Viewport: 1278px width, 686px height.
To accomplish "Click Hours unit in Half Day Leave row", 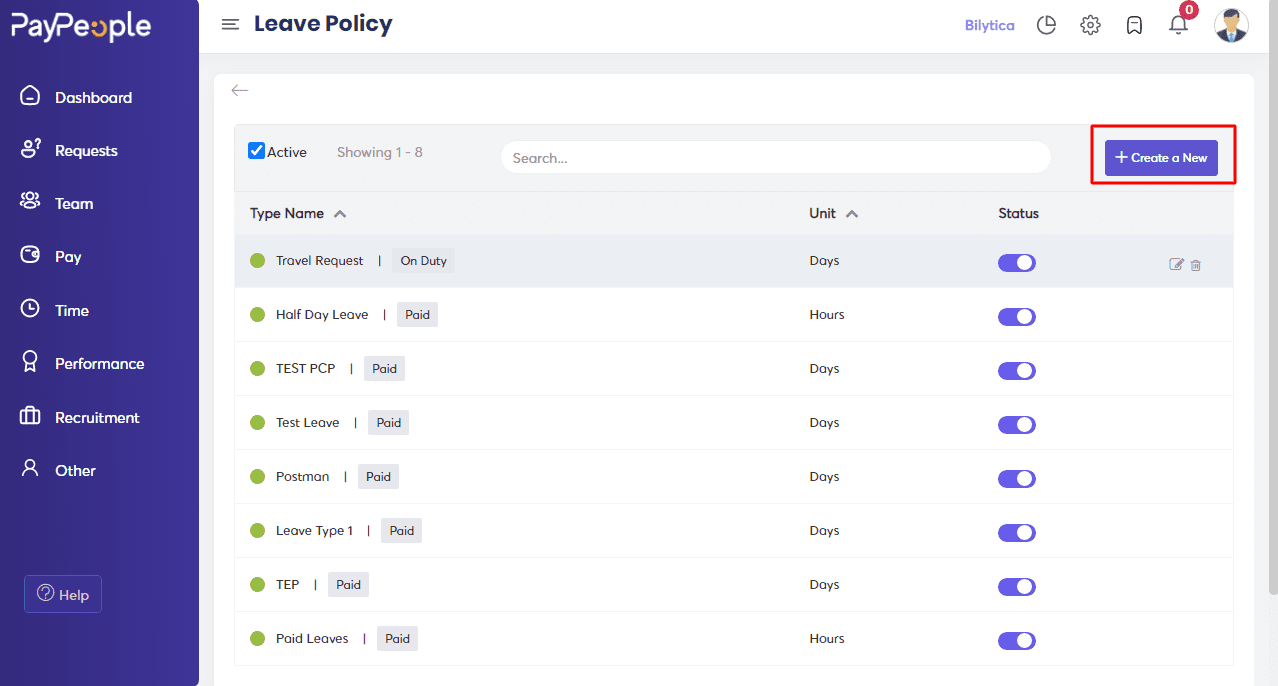I will [827, 315].
